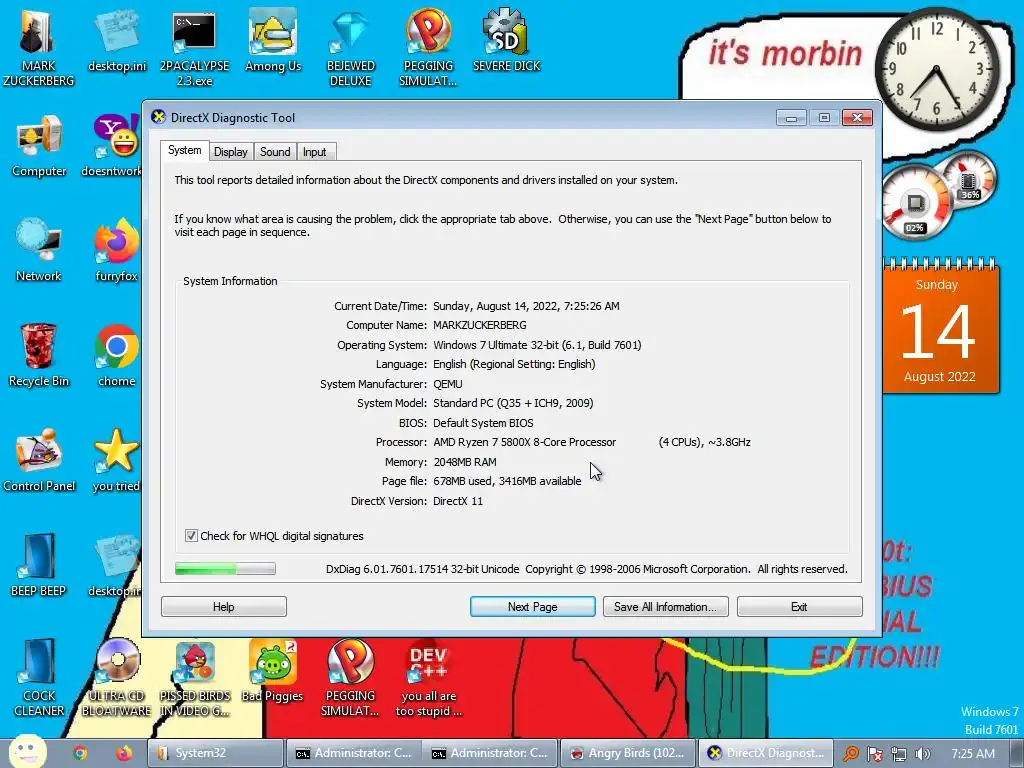Open the Sound tab
This screenshot has width=1024, height=768.
(x=275, y=152)
